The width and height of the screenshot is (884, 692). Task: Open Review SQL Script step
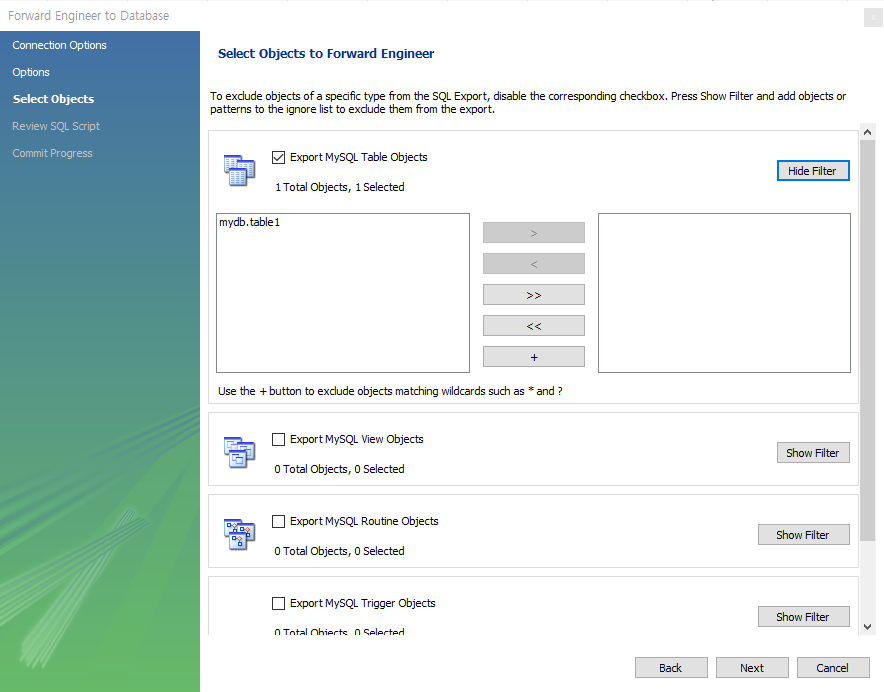coord(56,126)
